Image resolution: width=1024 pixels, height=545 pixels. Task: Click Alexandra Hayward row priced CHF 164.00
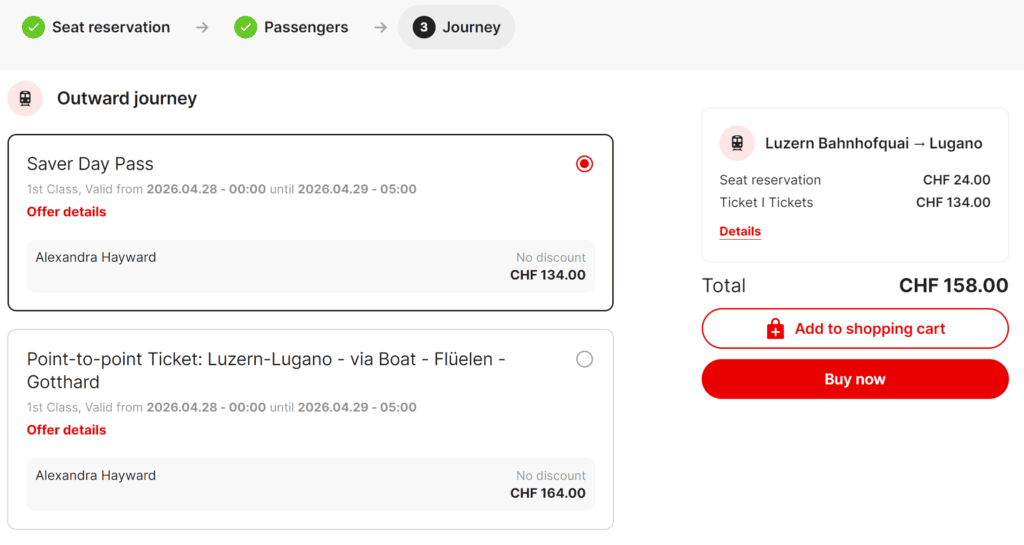[310, 484]
